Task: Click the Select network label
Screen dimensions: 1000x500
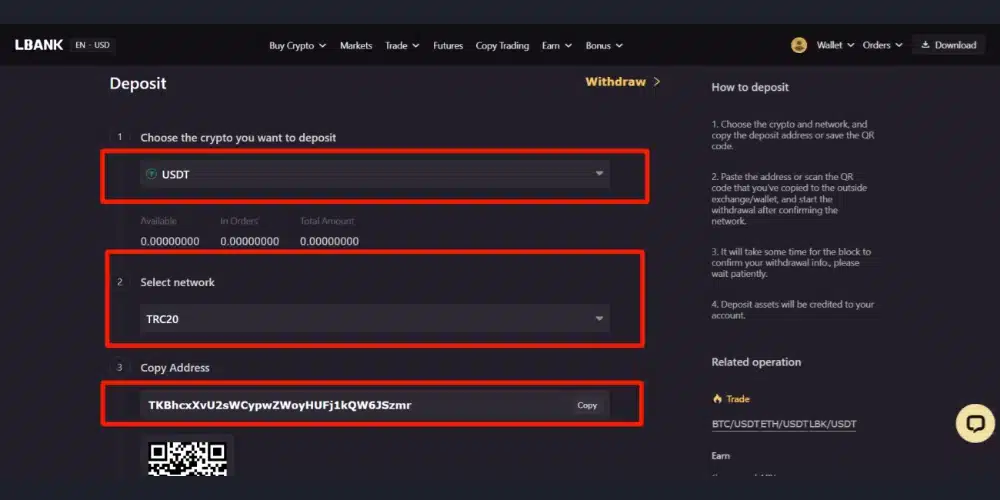Action: (177, 283)
